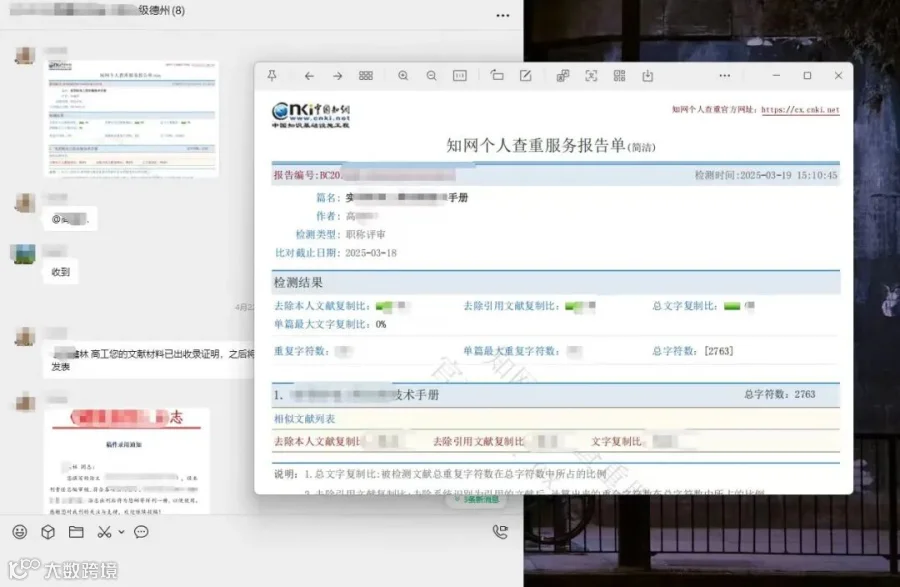Open chat history bubble icon
Viewport: 900px width, 587px height.
141,532
